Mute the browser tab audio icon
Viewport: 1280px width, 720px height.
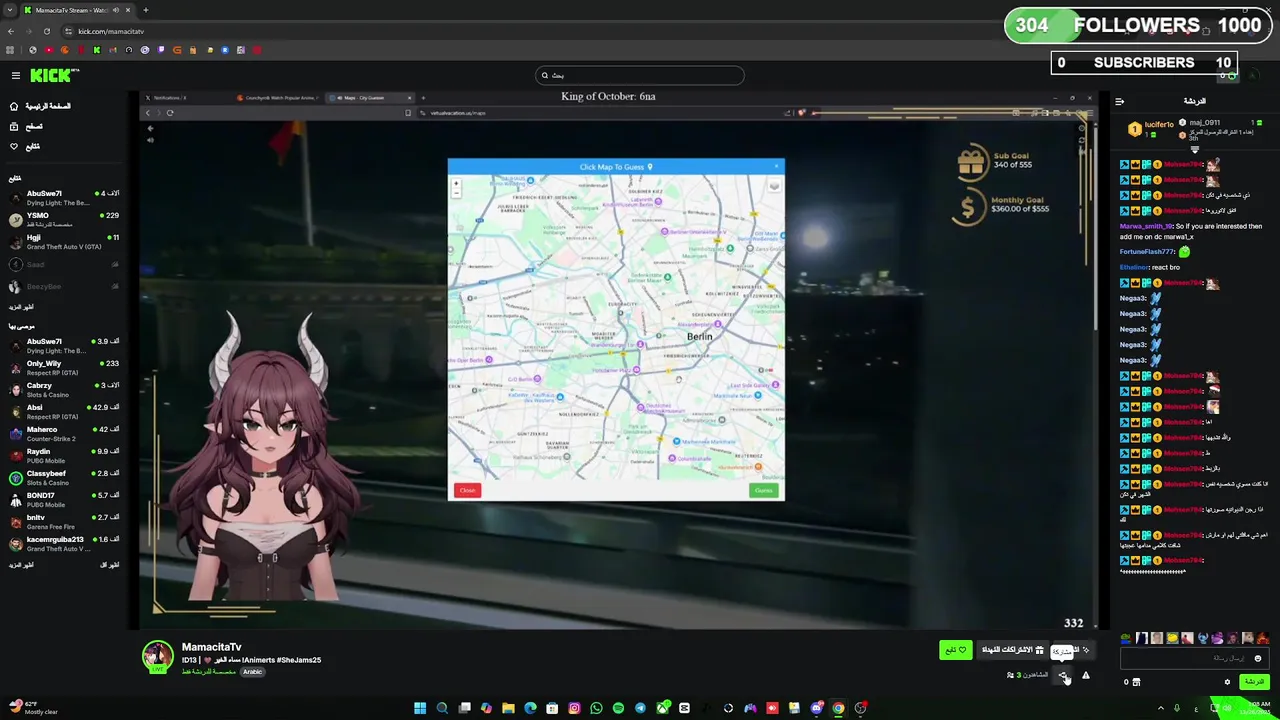pyautogui.click(x=116, y=10)
